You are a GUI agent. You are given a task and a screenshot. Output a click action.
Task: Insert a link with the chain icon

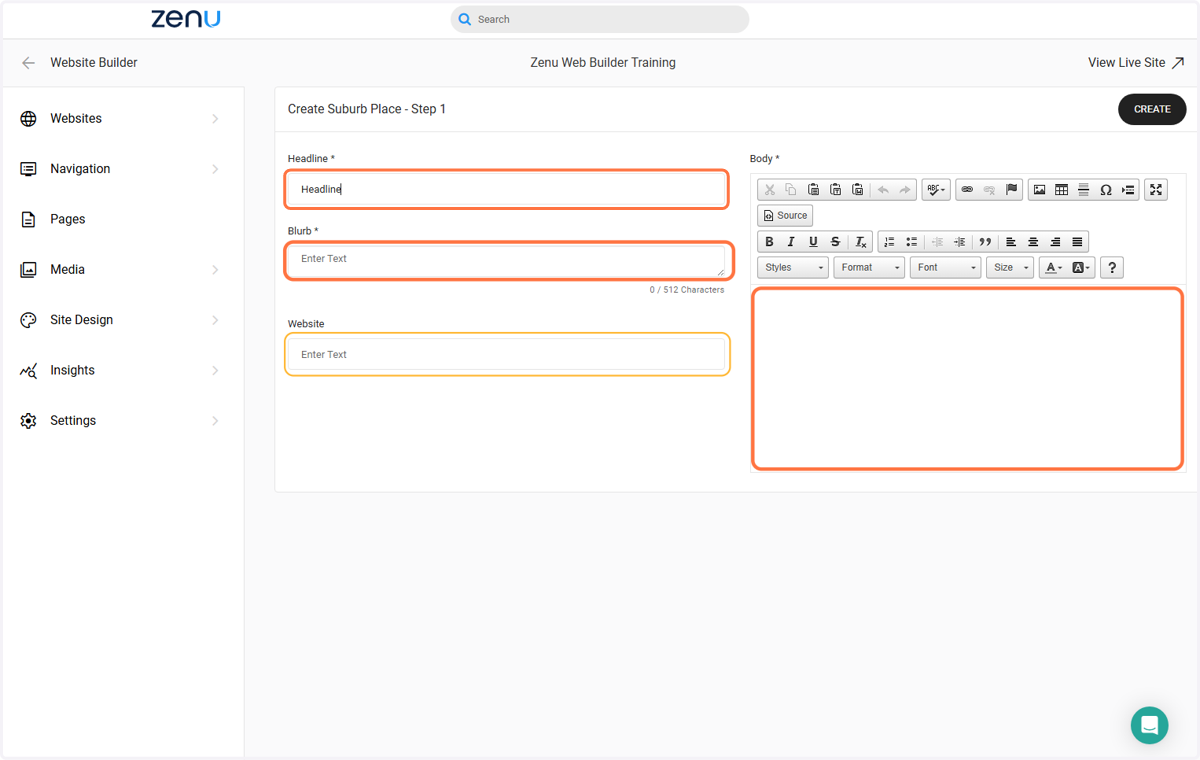967,190
